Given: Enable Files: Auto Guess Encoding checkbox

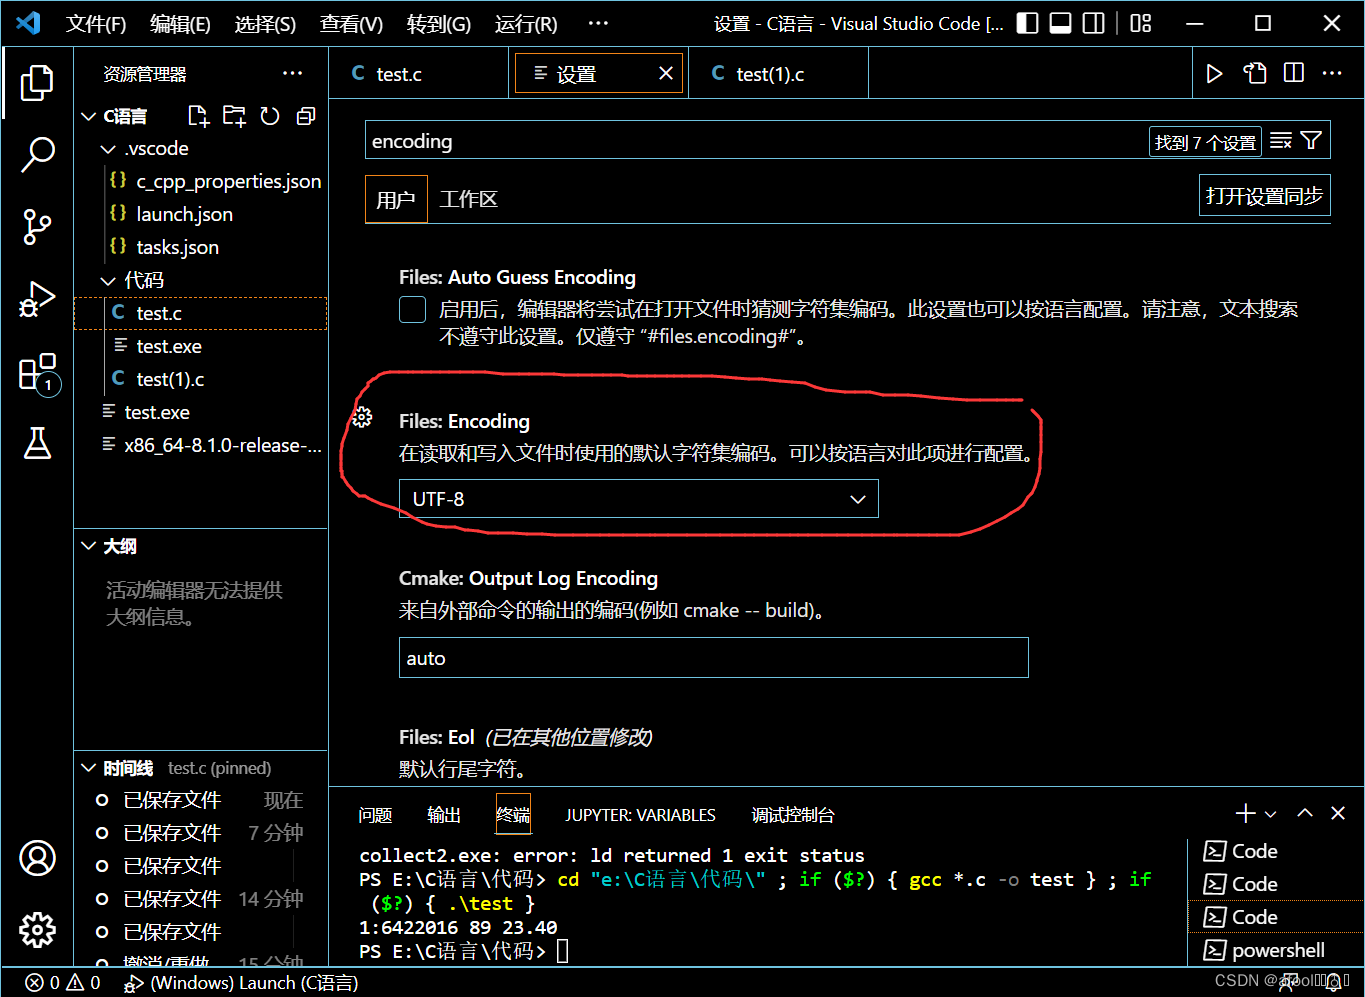Looking at the screenshot, I should coord(413,309).
